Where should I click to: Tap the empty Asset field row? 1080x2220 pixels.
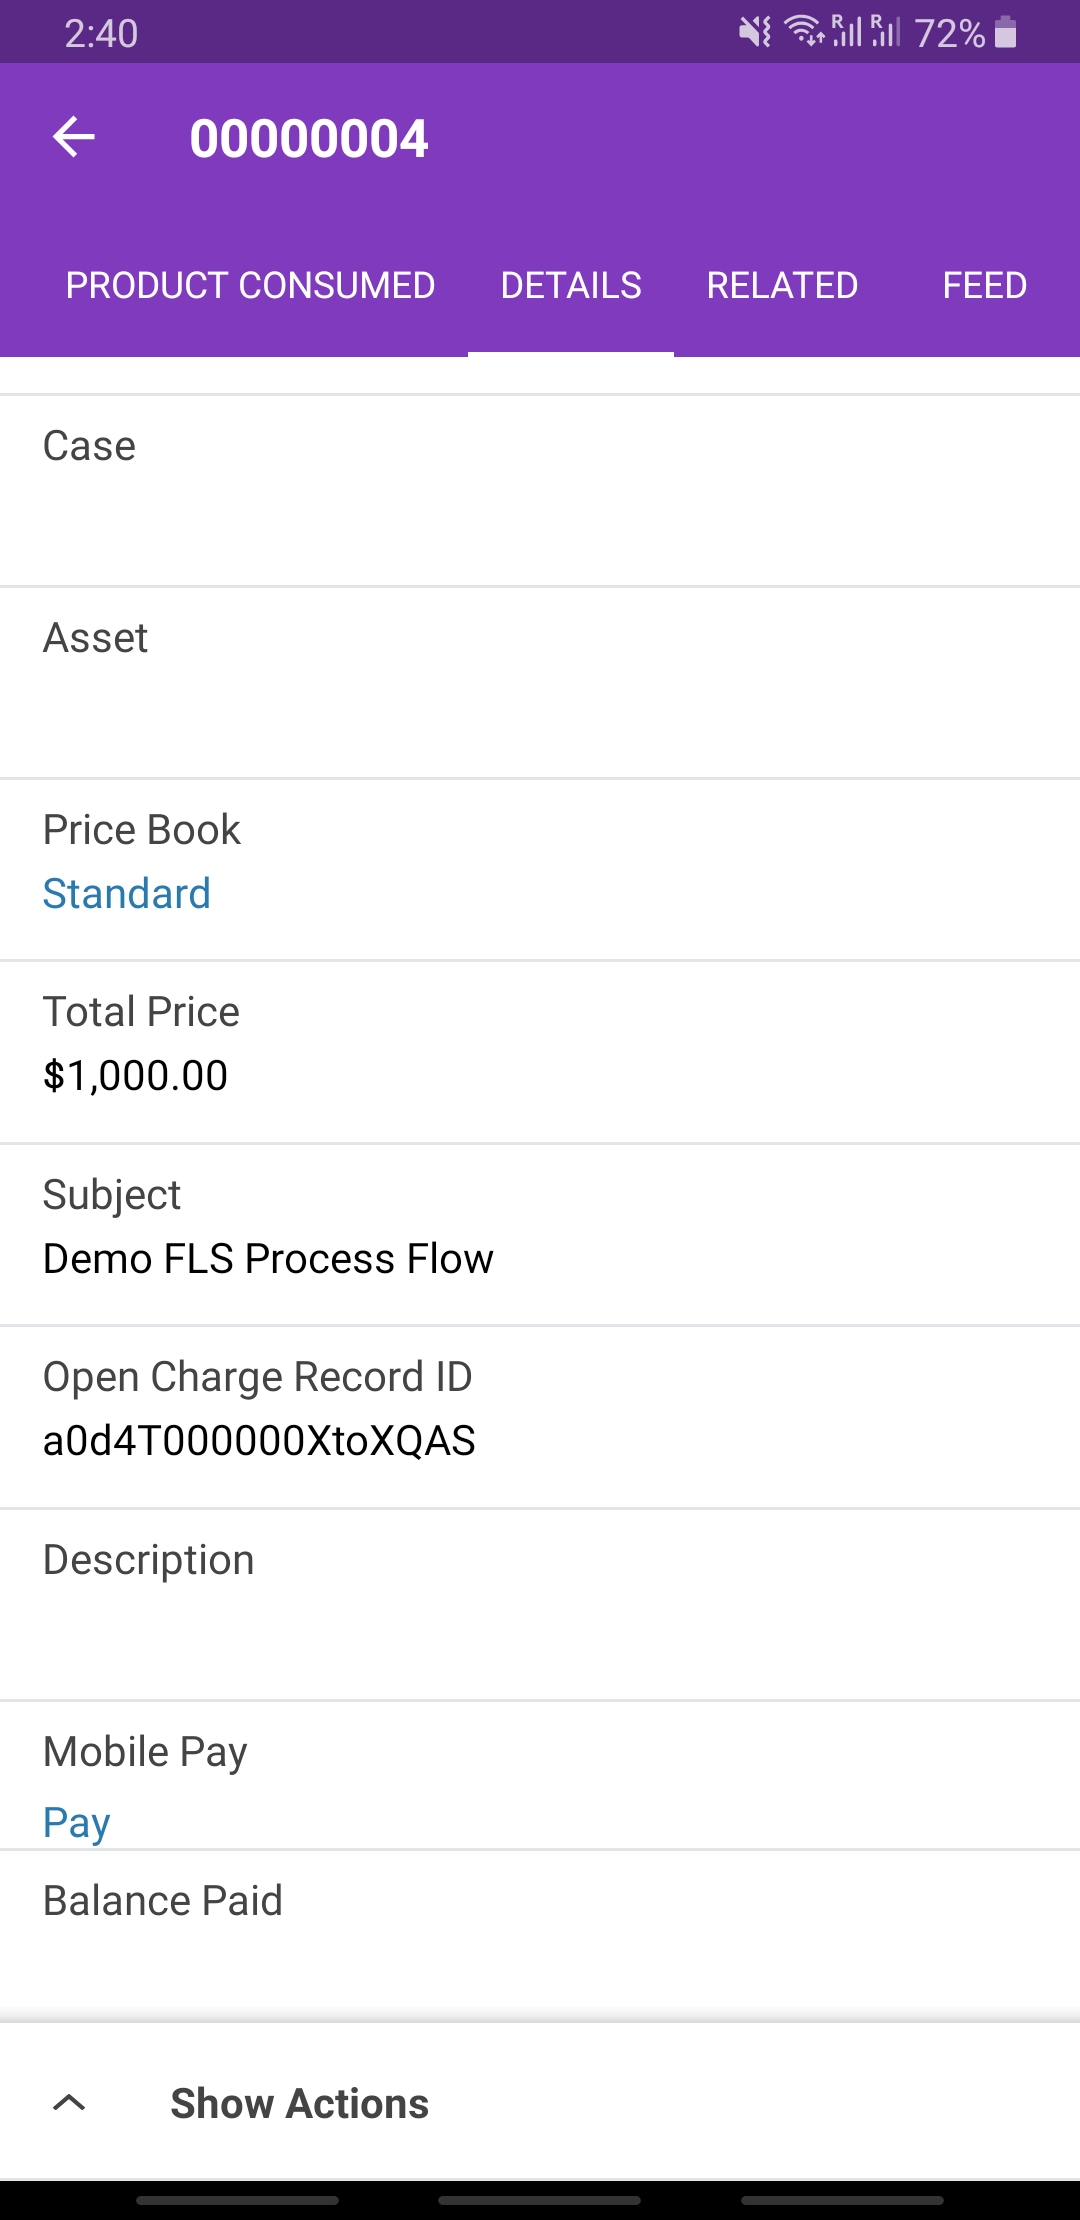(x=540, y=683)
